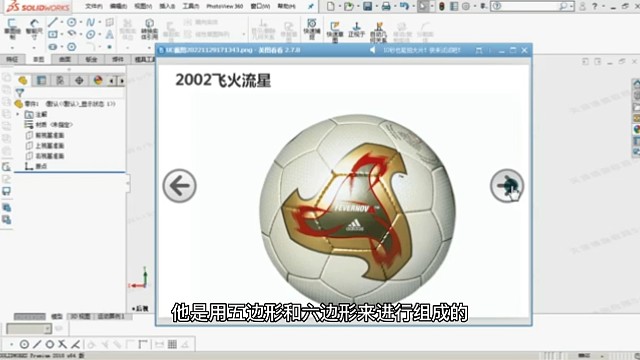Click the Quick Snaps (快速捕捉) tool
640x360 pixels.
tap(312, 29)
